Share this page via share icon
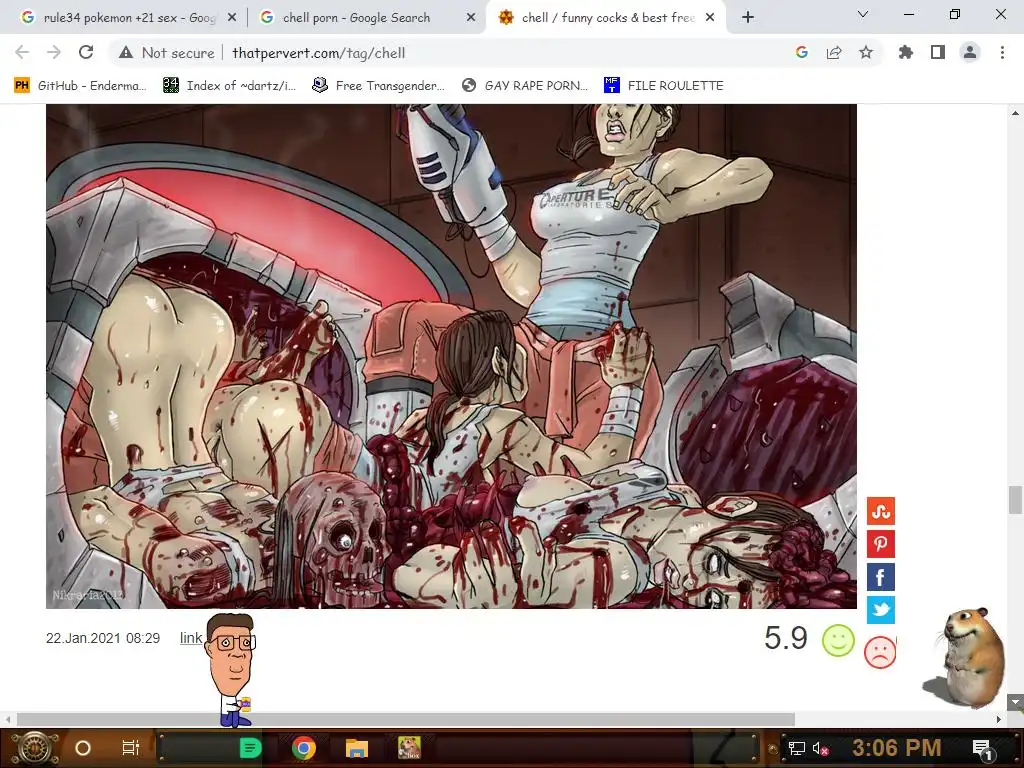Image resolution: width=1024 pixels, height=768 pixels. pos(834,53)
